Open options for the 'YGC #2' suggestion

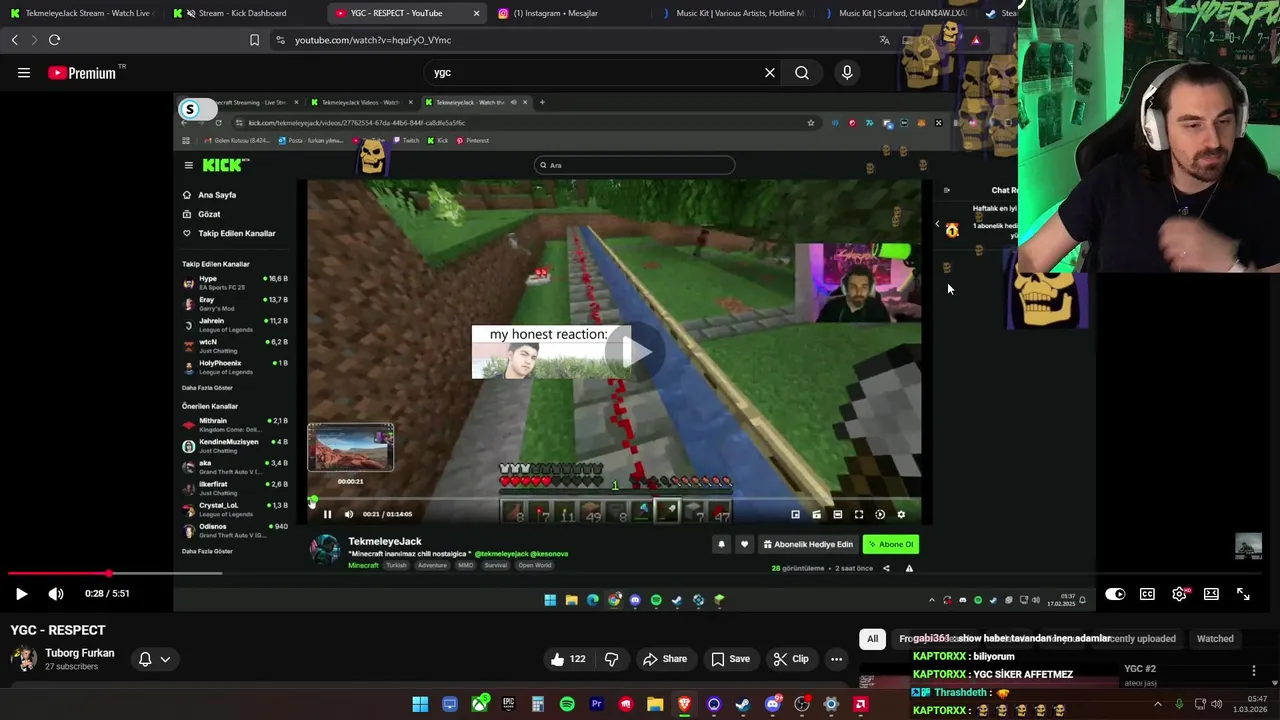(x=1254, y=670)
